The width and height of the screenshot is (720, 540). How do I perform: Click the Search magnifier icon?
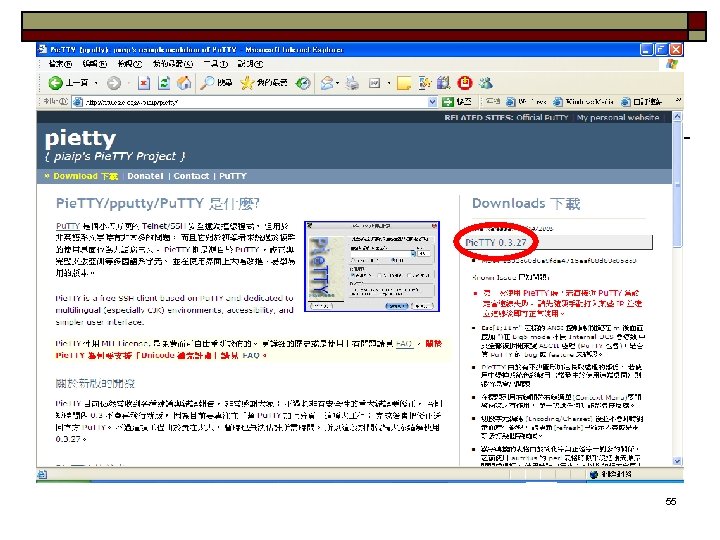[x=207, y=83]
